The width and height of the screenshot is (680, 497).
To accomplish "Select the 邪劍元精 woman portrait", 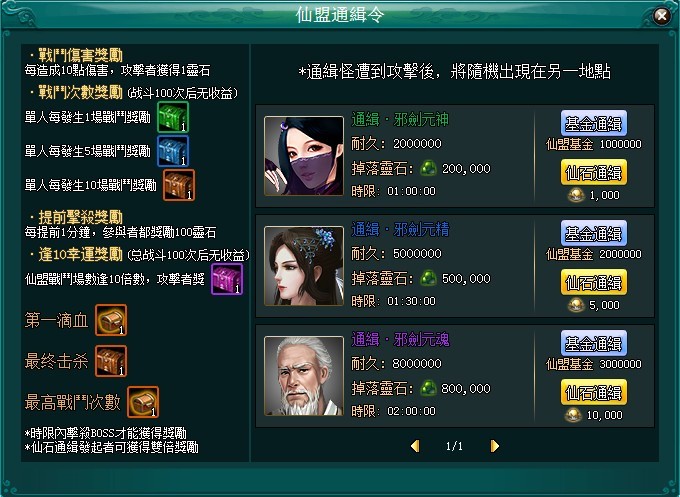I will click(304, 266).
